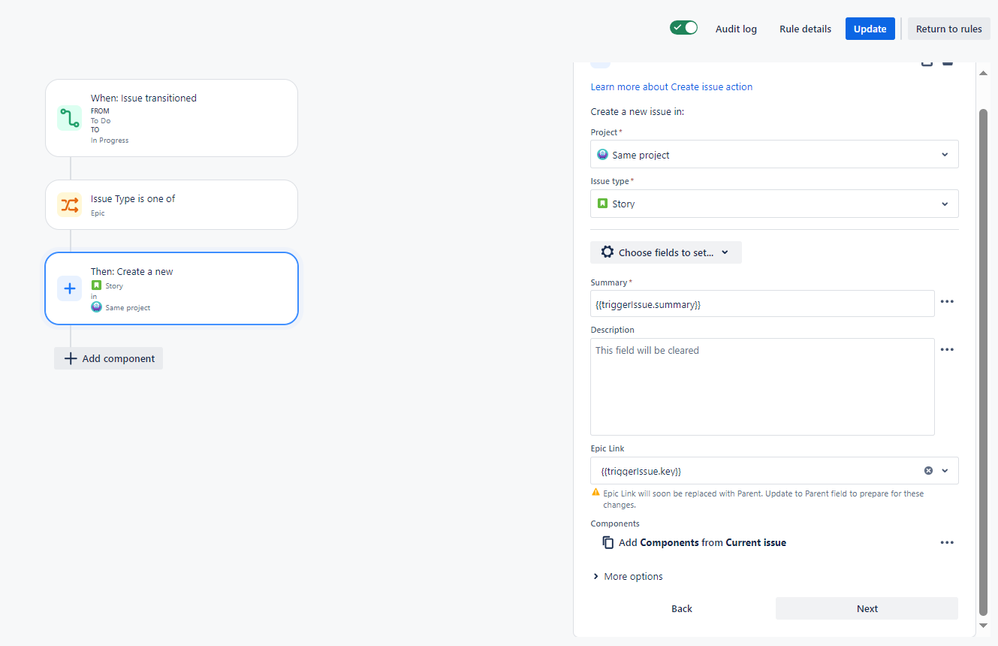Click the Issue Type condition shuffle icon
The height and width of the screenshot is (646, 998).
(x=69, y=205)
